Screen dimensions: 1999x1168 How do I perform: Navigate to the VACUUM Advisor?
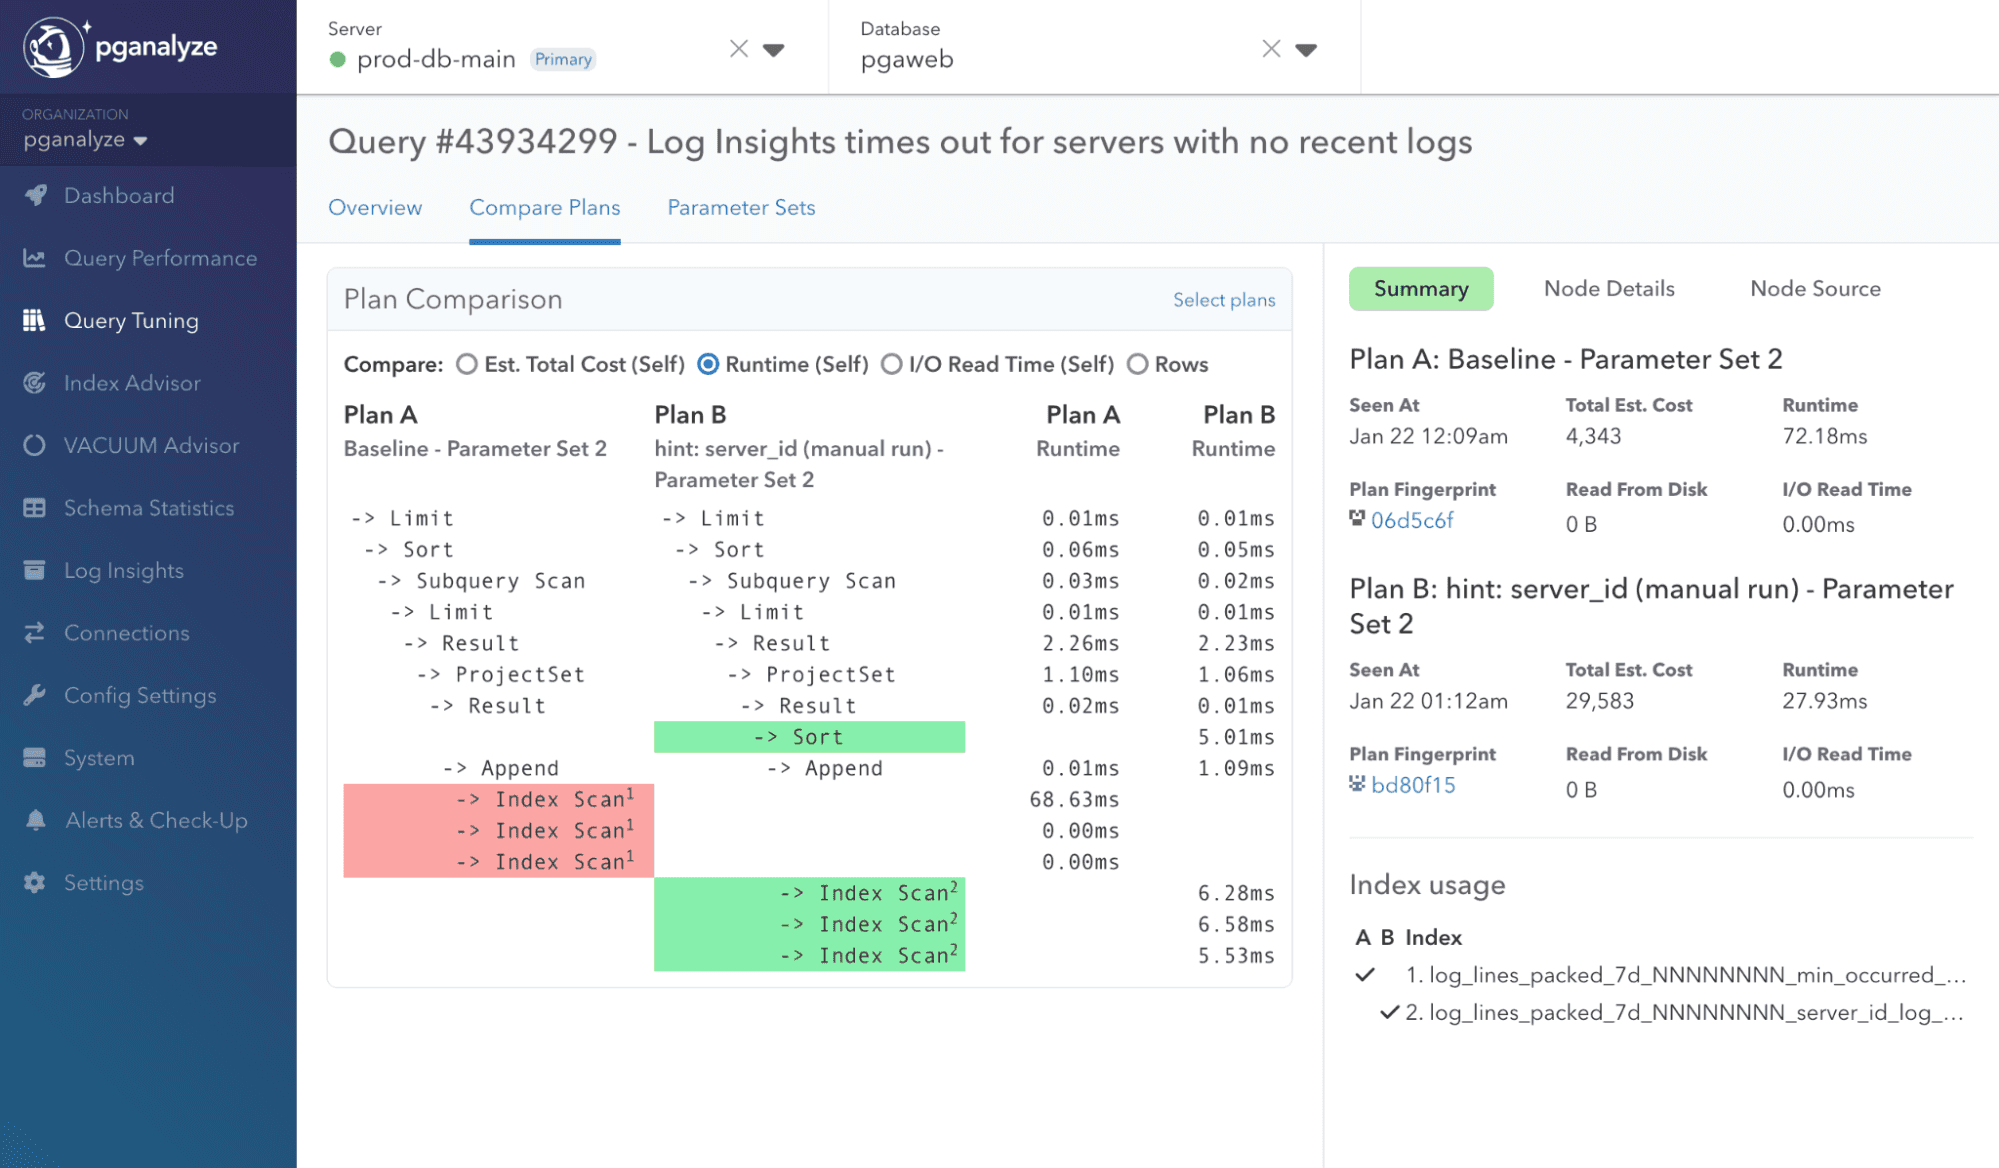coord(150,445)
